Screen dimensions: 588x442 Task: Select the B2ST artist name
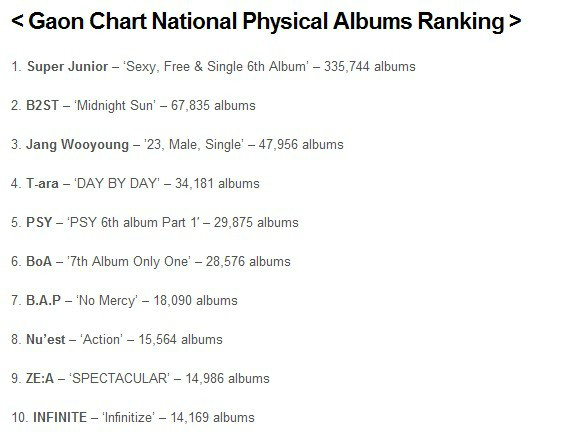coord(42,106)
